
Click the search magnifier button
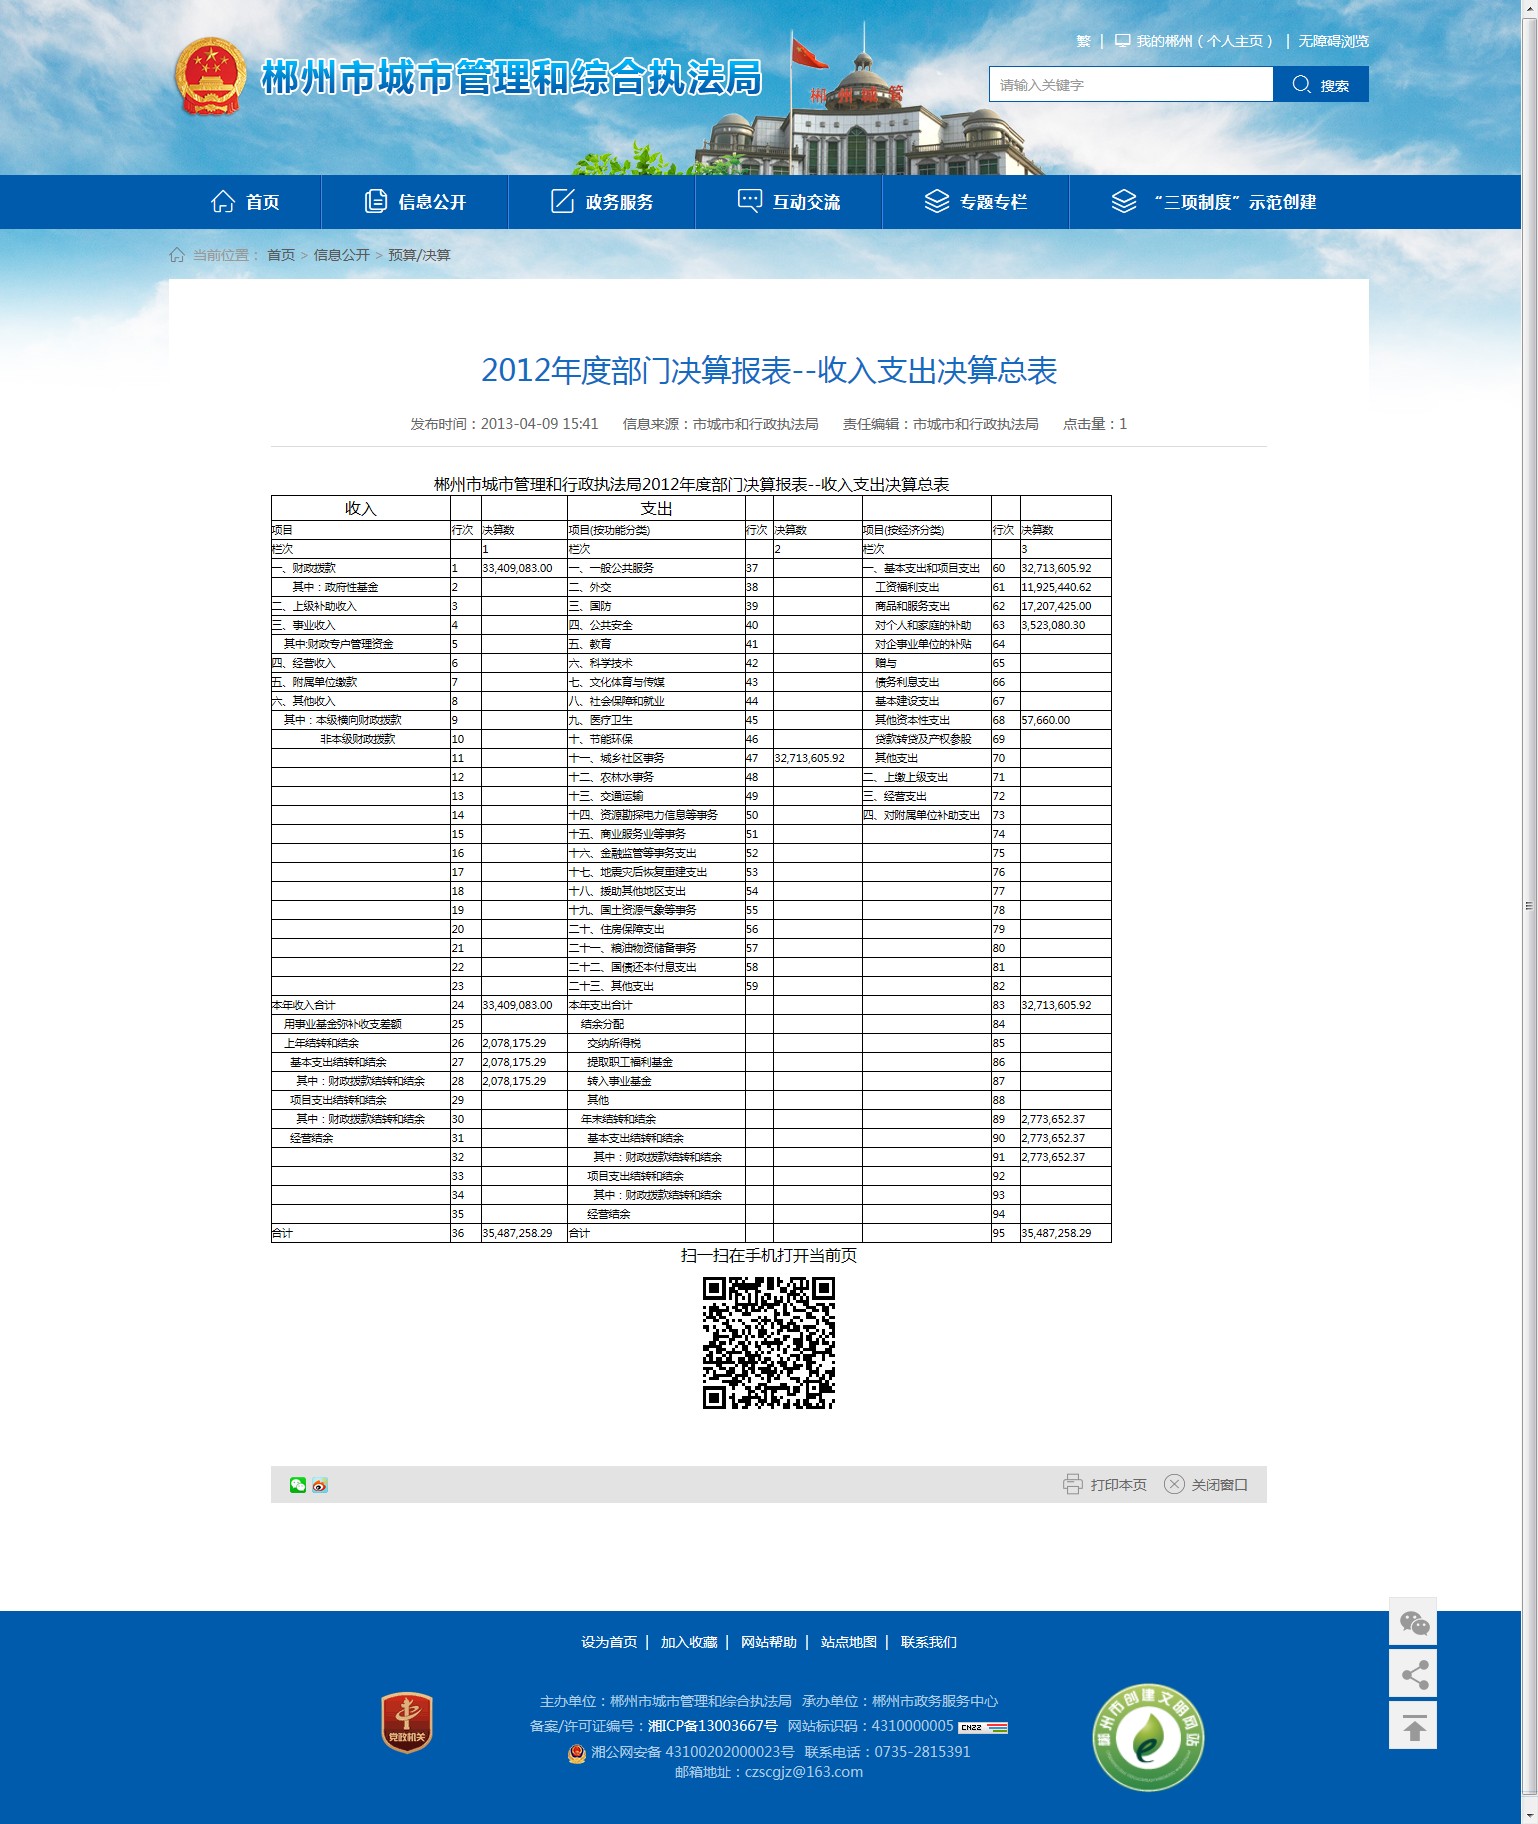coord(1321,85)
